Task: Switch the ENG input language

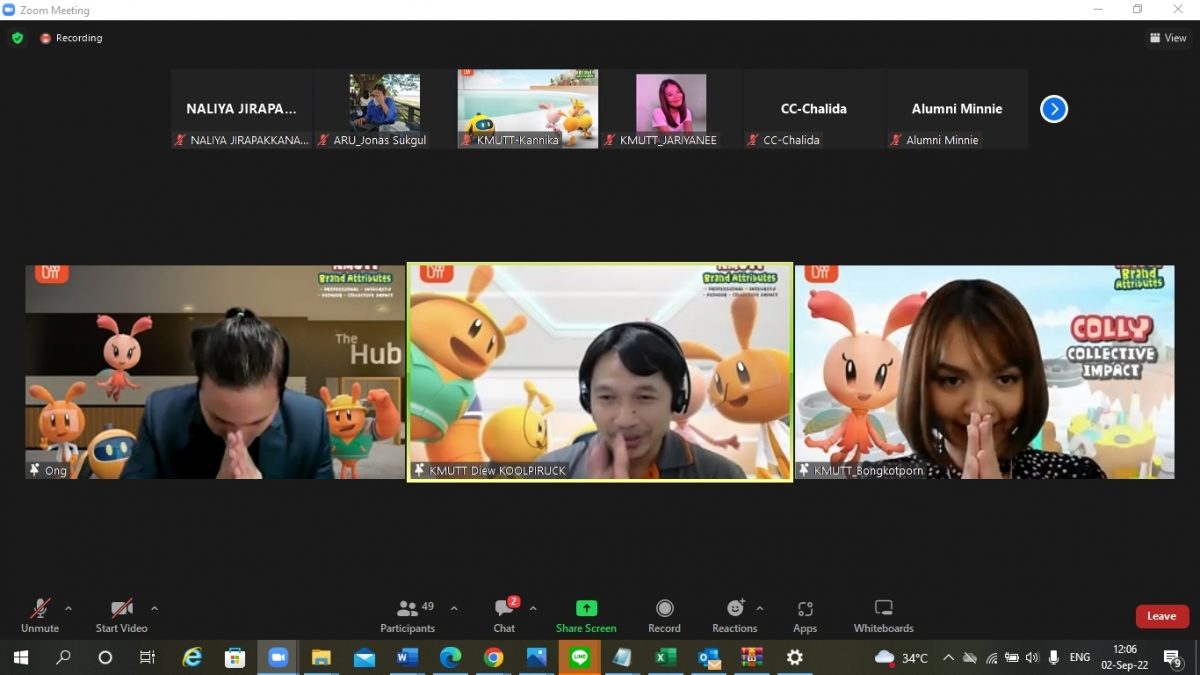Action: (x=1080, y=657)
